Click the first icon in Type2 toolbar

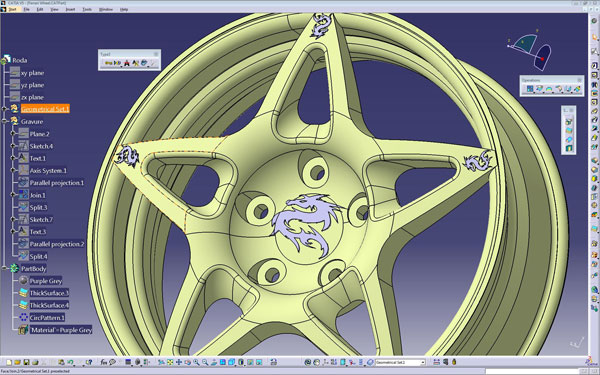109,63
